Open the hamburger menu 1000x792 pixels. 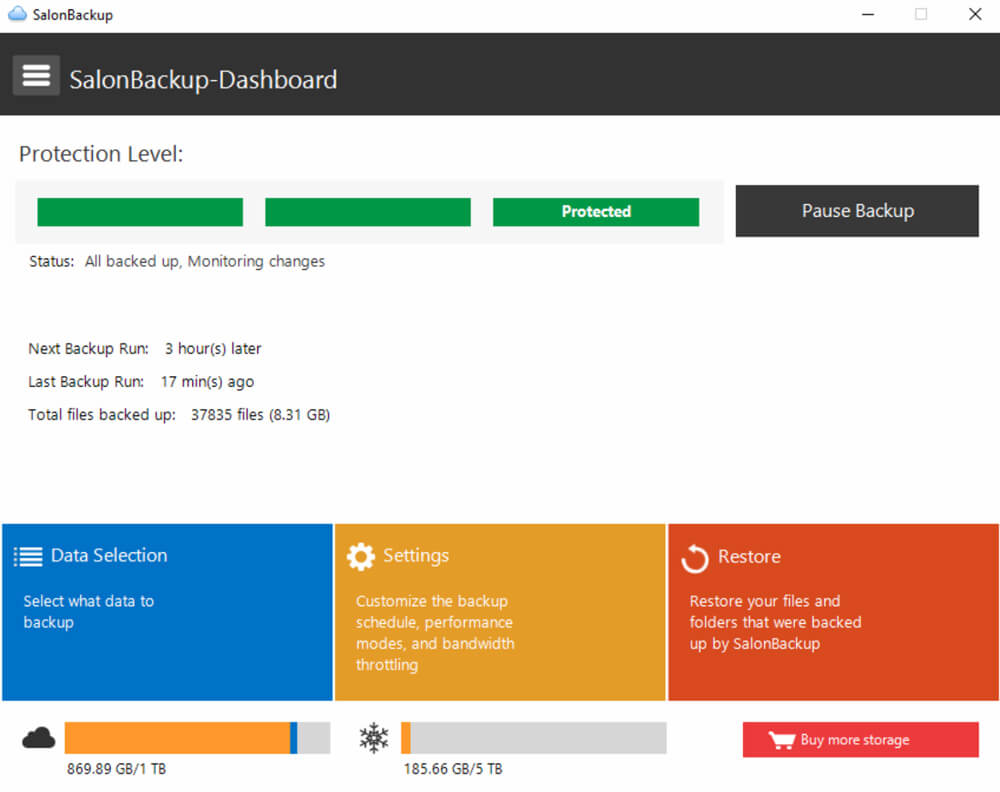click(36, 75)
